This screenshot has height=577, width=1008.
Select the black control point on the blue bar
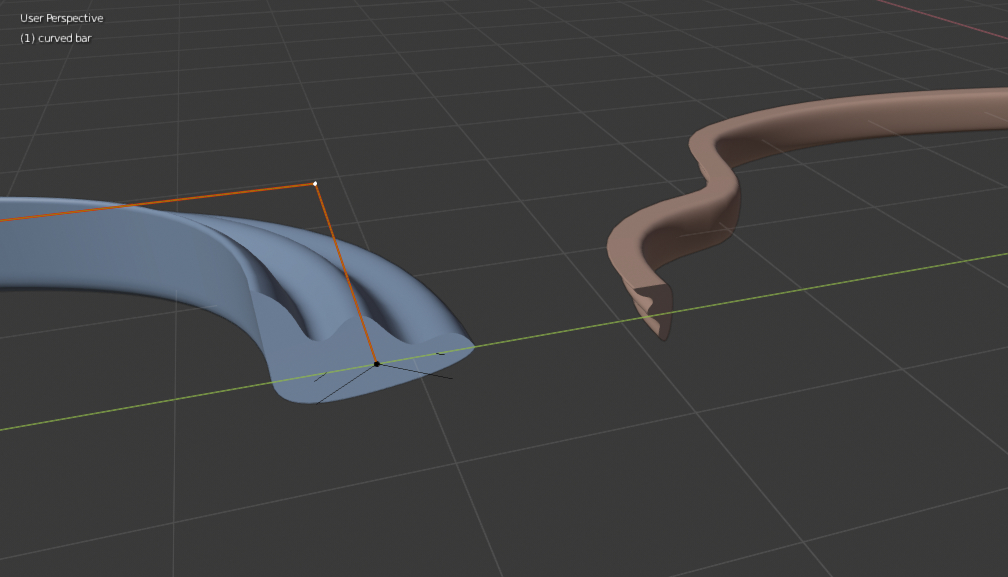pos(377,364)
